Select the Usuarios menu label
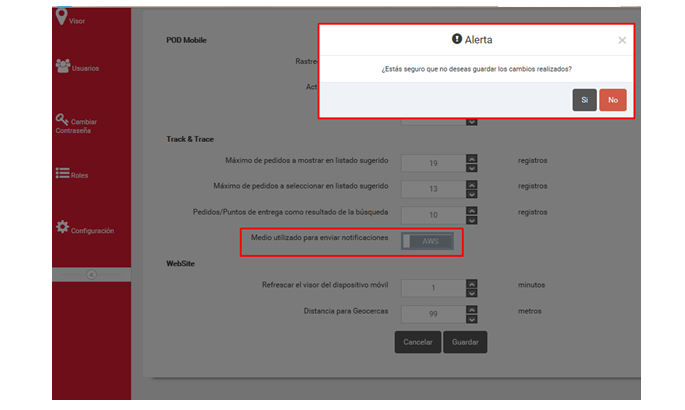Screen dimensions: 685x410 pyautogui.click(x=86, y=69)
